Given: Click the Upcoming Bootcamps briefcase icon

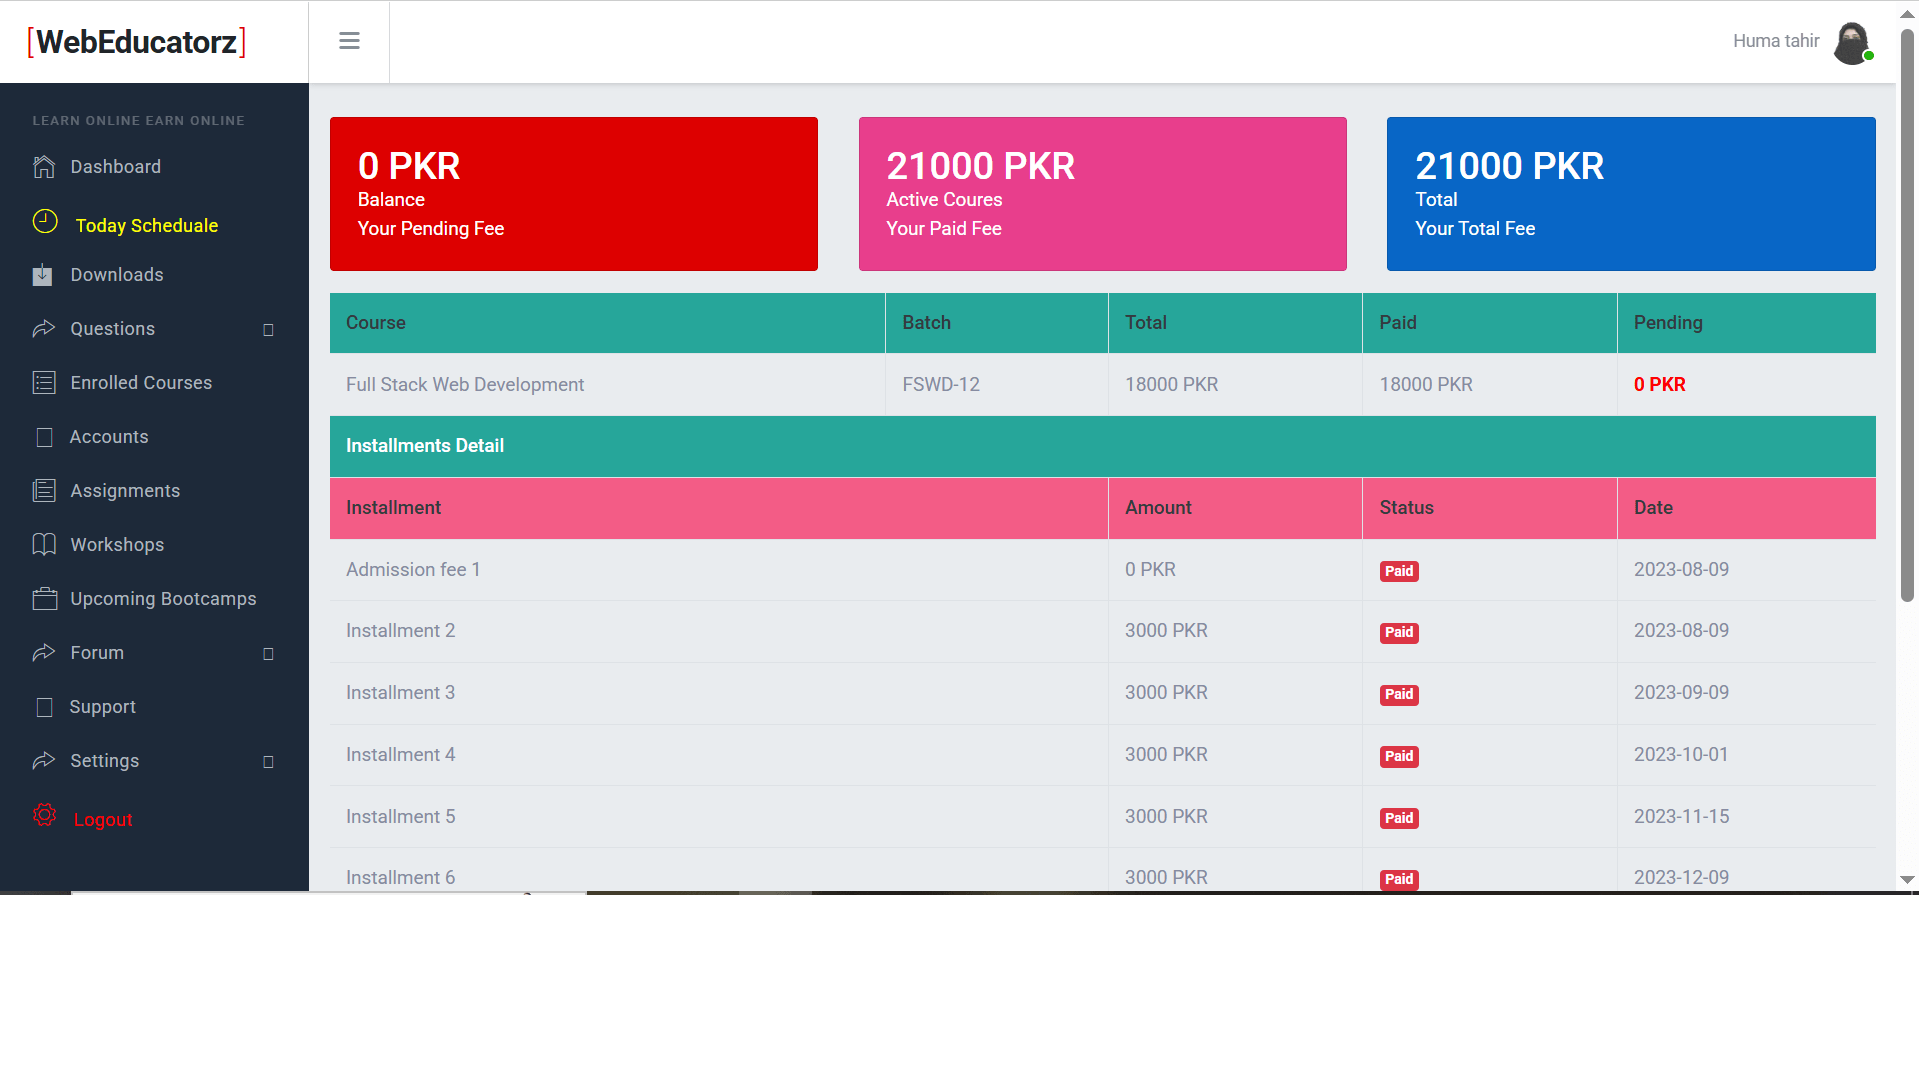Looking at the screenshot, I should click(45, 599).
